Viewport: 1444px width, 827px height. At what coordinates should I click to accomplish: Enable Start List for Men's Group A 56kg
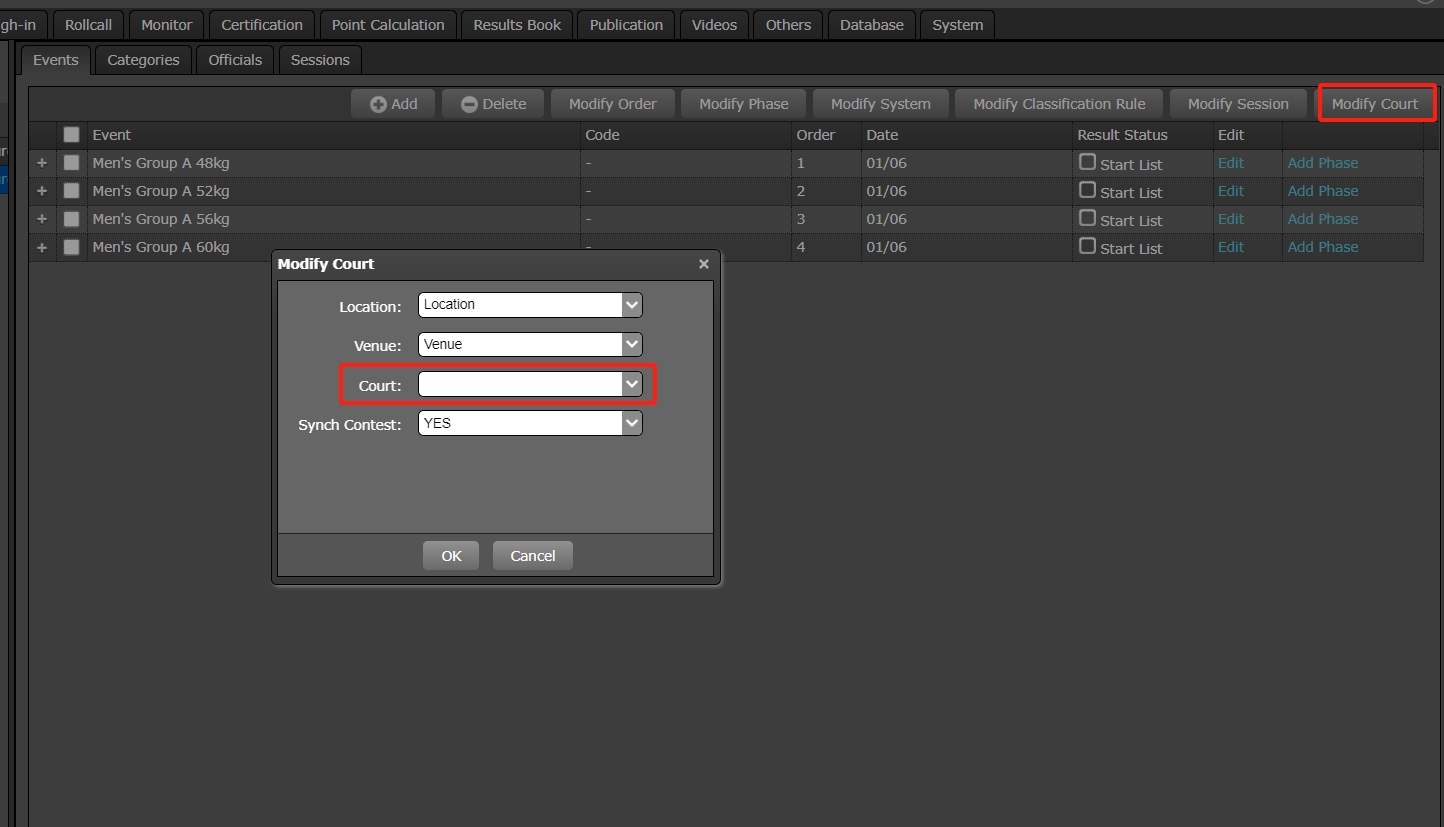tap(1087, 218)
